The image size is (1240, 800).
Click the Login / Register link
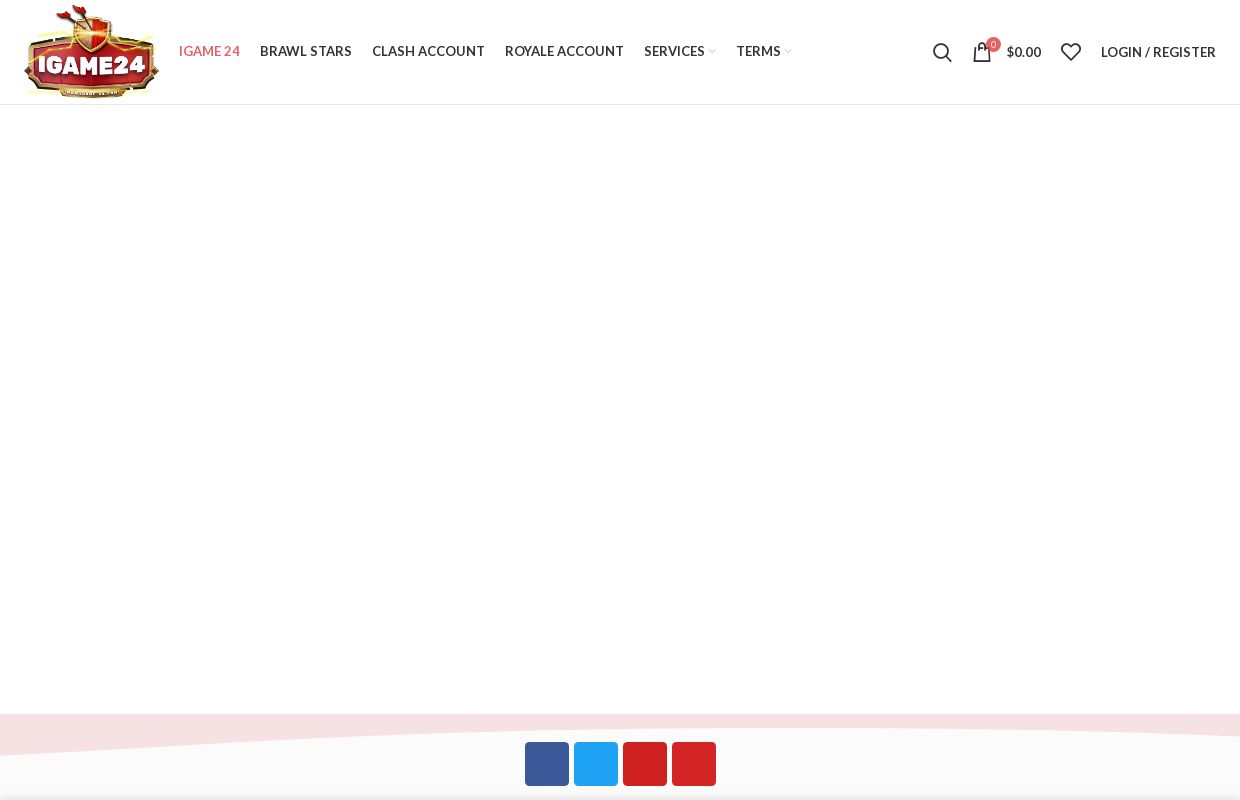1158,52
